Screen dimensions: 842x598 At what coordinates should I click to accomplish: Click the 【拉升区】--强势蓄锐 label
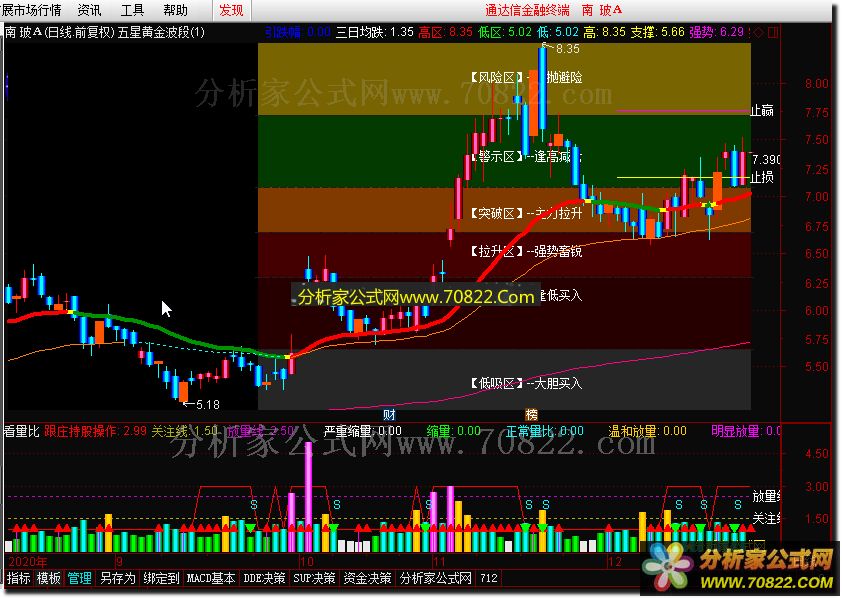coord(524,251)
